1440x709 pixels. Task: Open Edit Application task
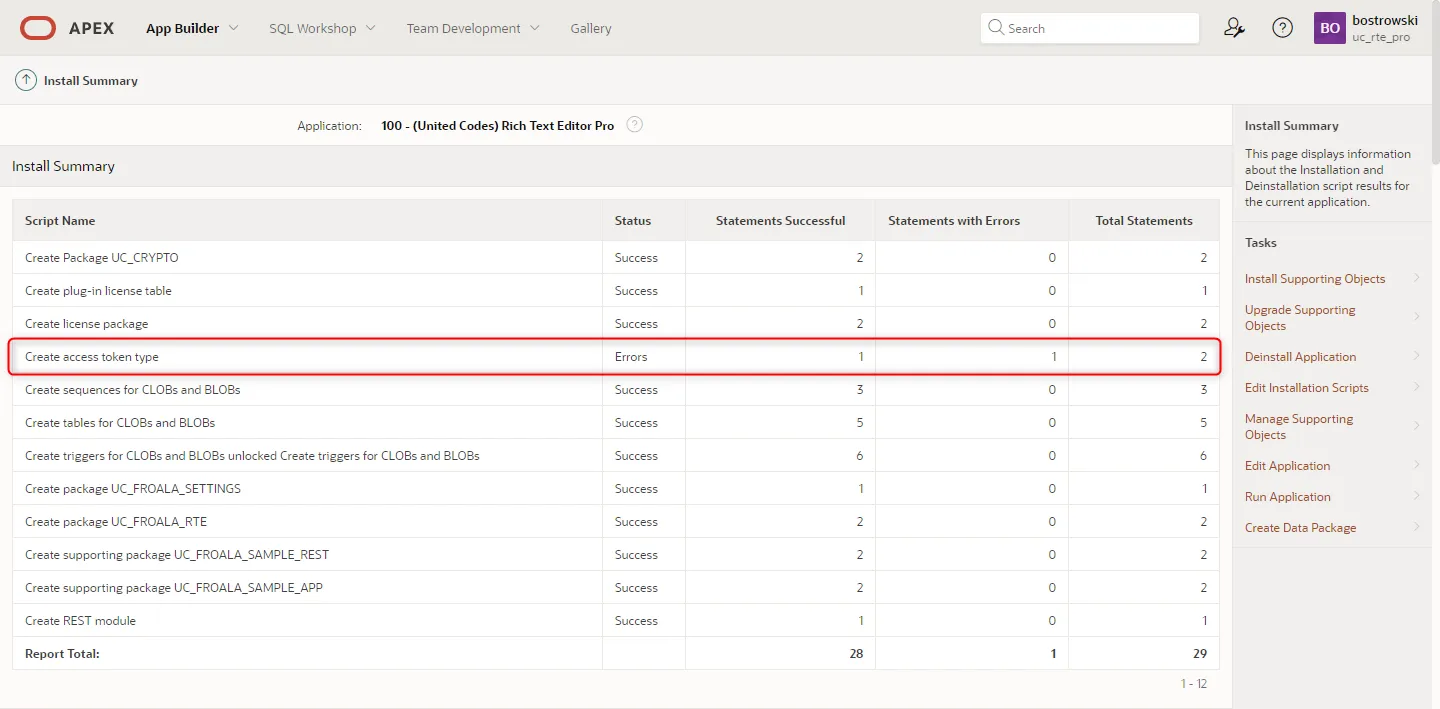1287,466
